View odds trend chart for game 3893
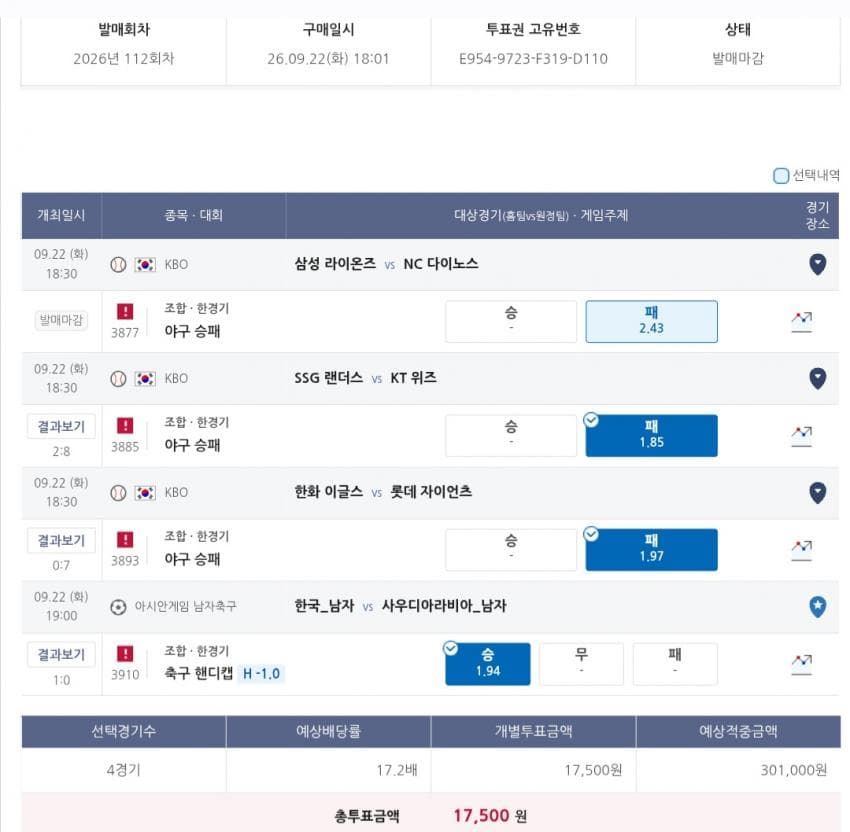850x832 pixels. (x=801, y=550)
